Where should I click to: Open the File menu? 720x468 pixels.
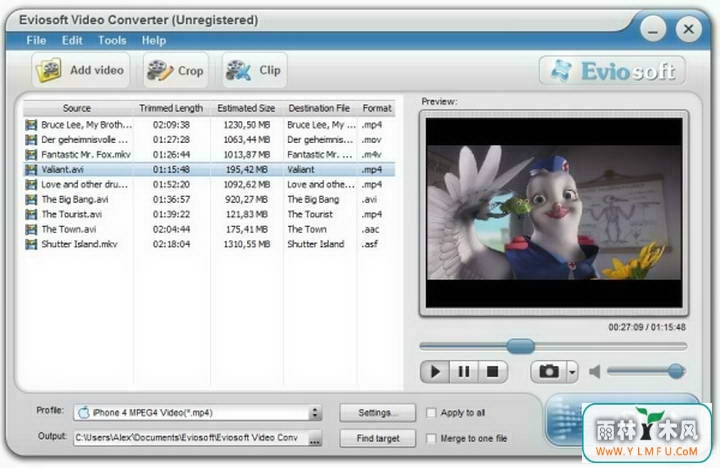click(x=36, y=40)
